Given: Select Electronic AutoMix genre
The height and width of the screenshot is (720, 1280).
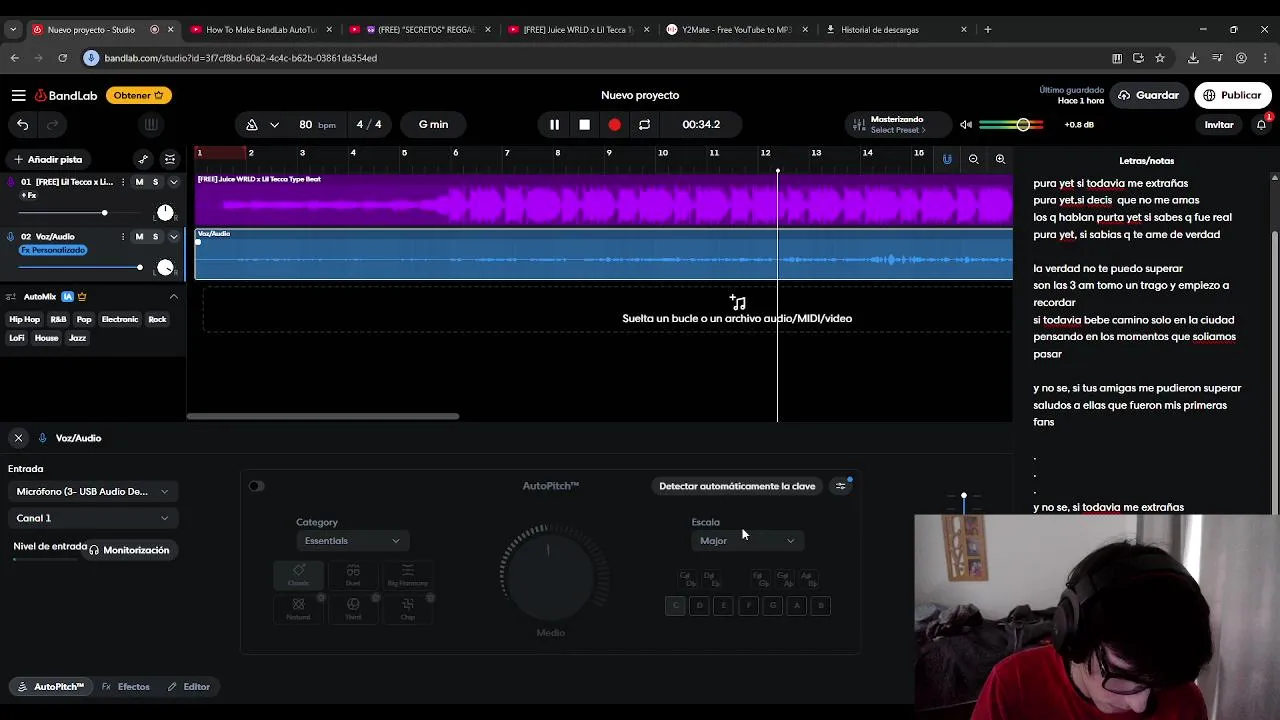Looking at the screenshot, I should 119,320.
